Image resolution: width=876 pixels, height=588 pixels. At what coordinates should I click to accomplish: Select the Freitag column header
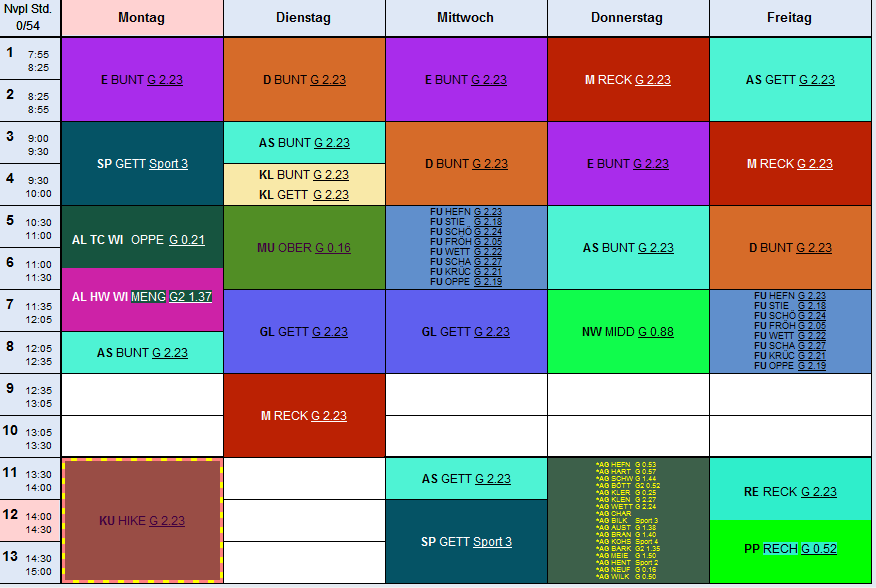click(x=790, y=18)
